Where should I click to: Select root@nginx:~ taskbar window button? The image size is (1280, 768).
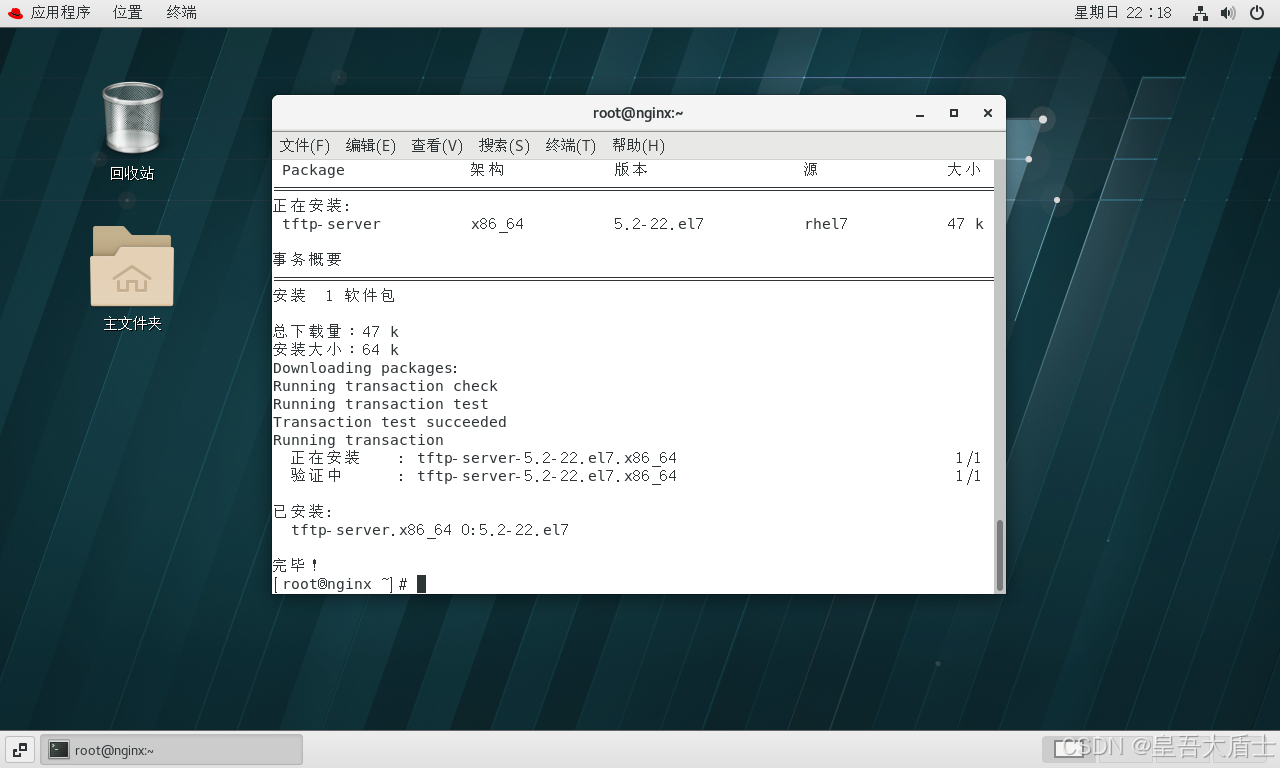click(171, 749)
